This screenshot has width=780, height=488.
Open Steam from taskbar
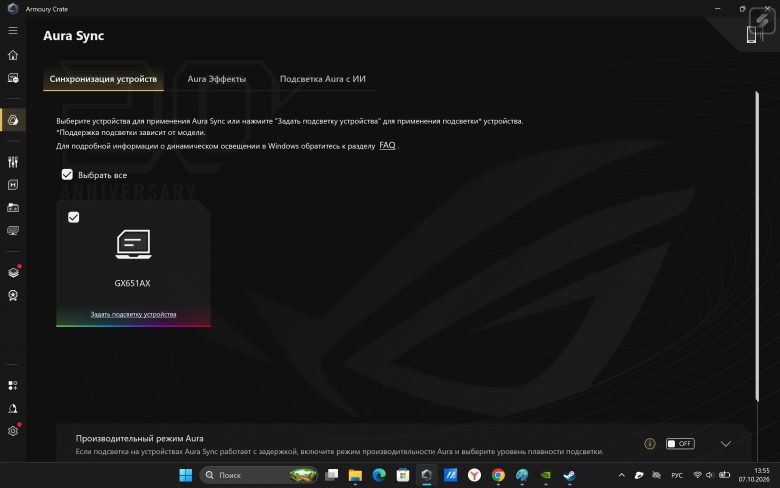[570, 475]
